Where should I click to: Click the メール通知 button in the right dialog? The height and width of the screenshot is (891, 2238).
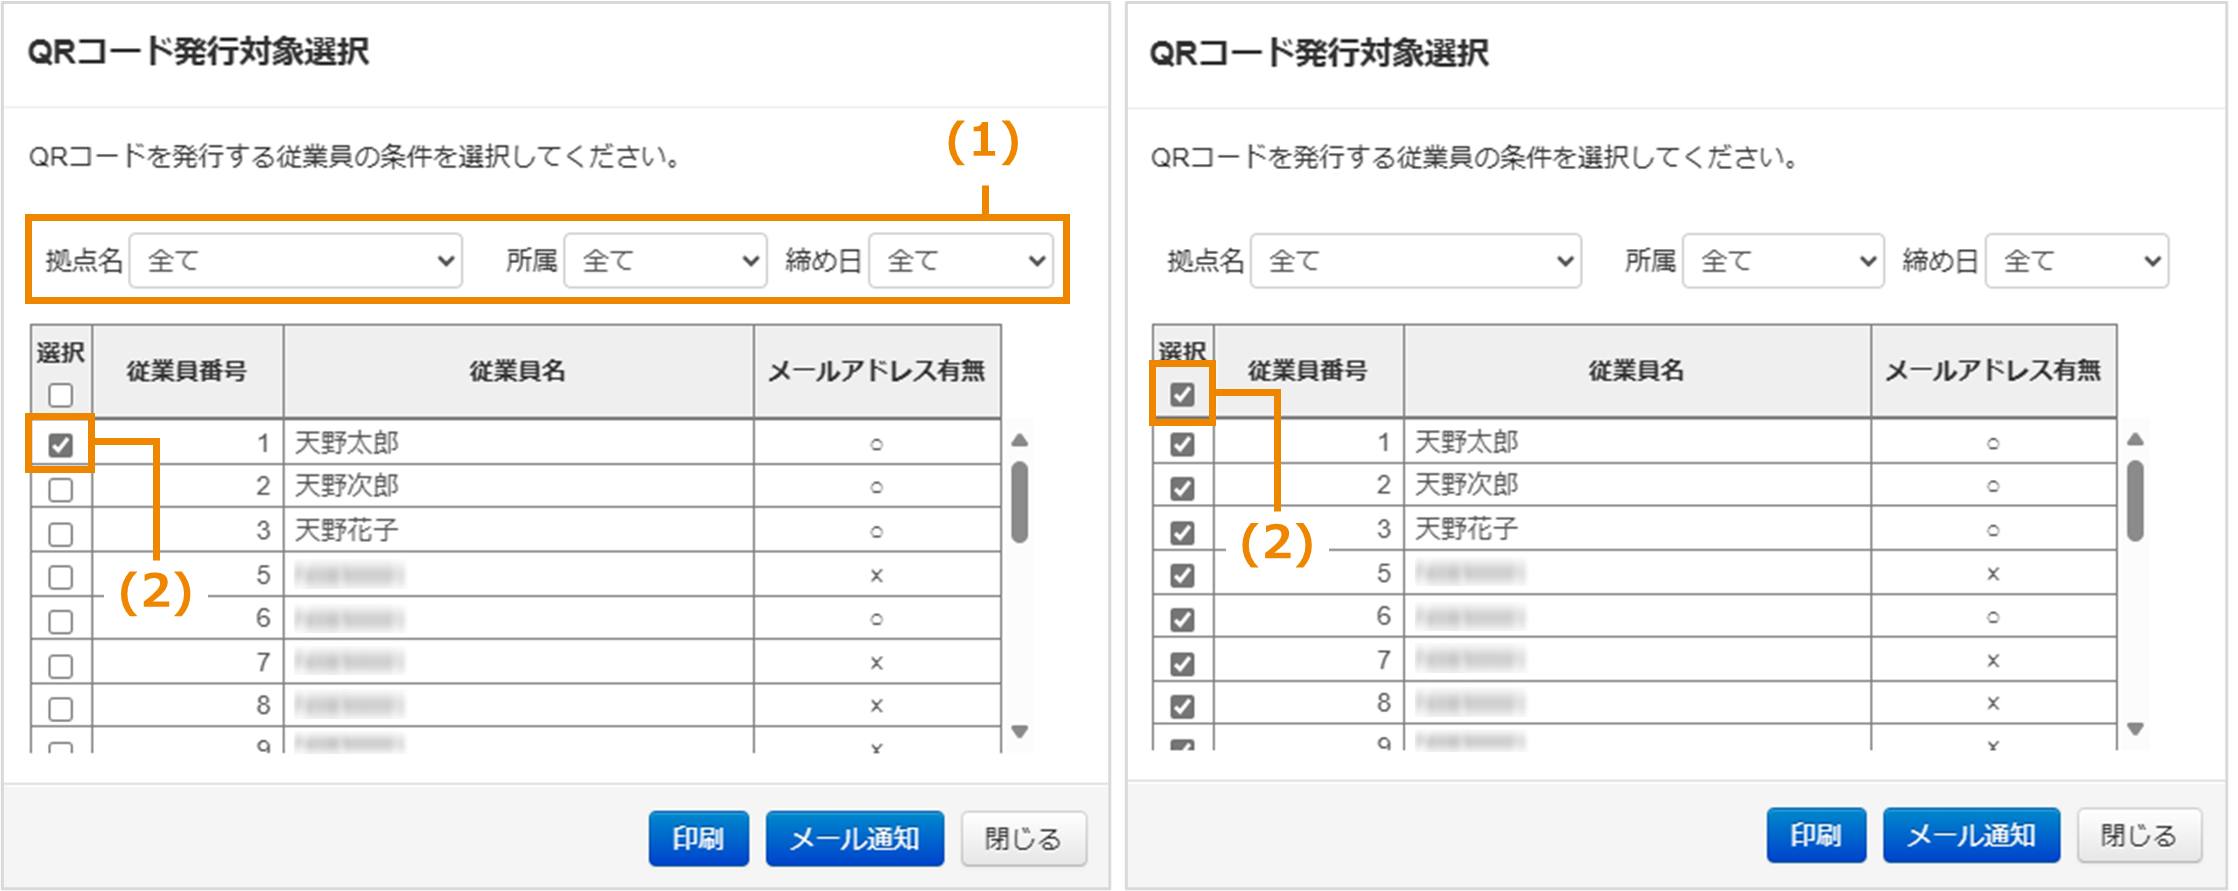pos(1971,835)
